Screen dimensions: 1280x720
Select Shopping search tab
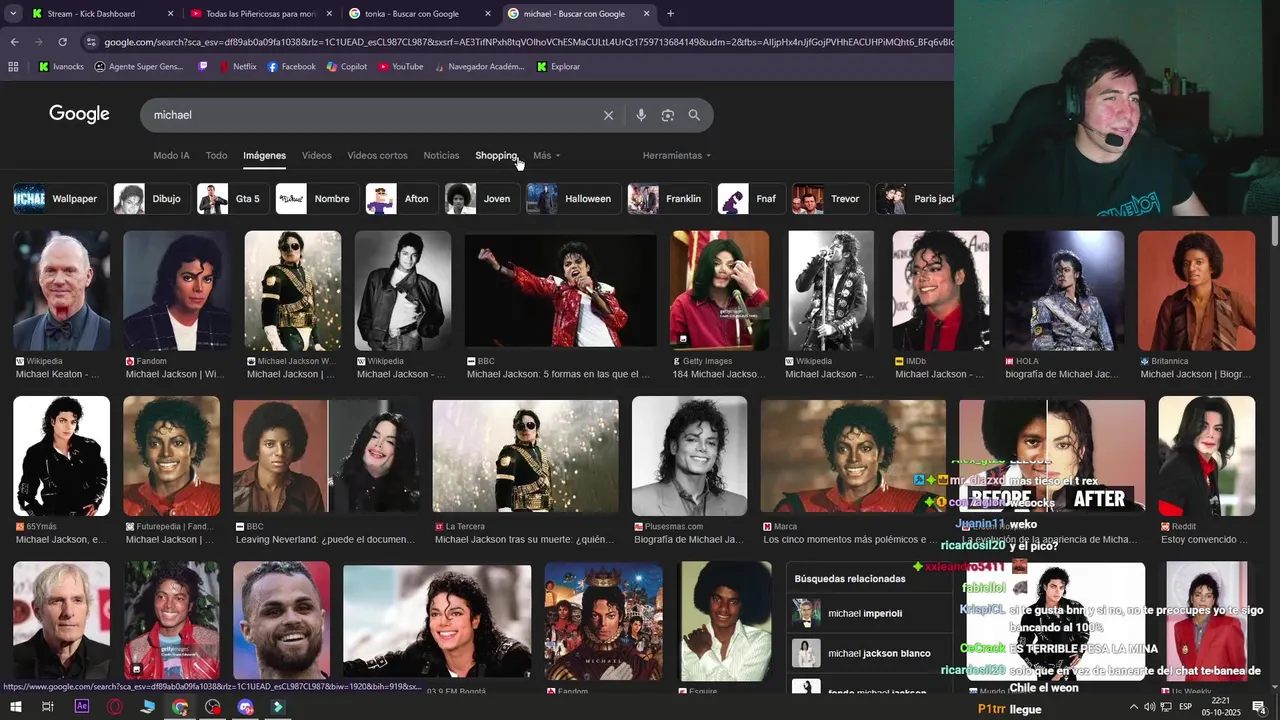[496, 156]
